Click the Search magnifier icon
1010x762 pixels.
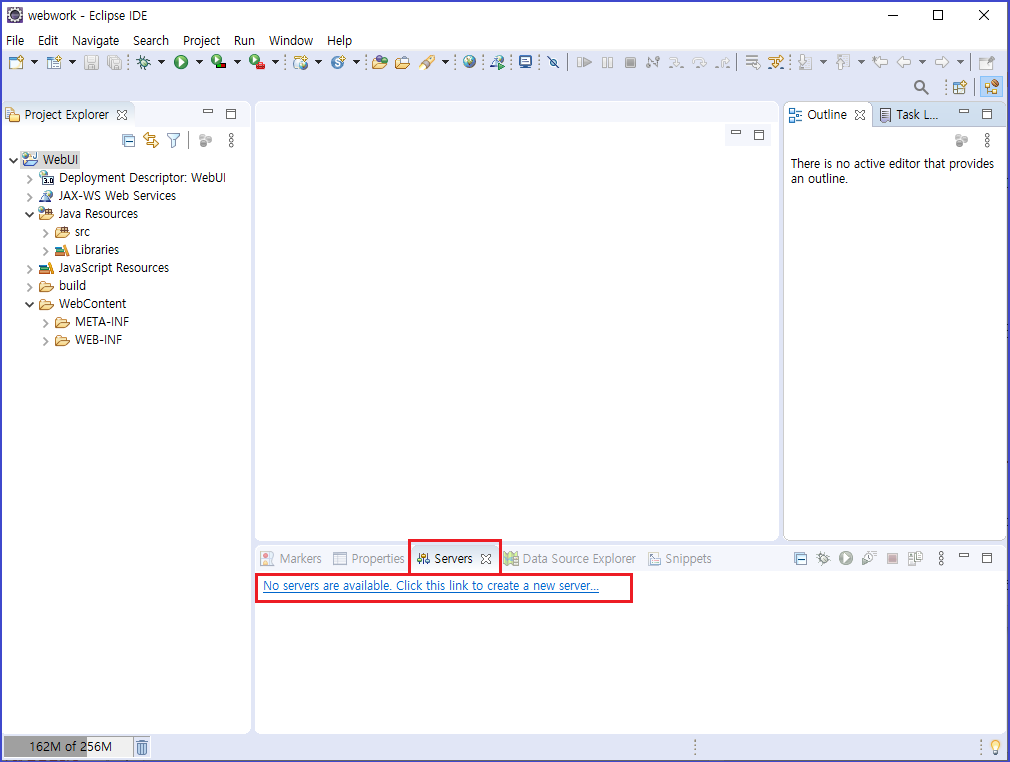(x=921, y=87)
